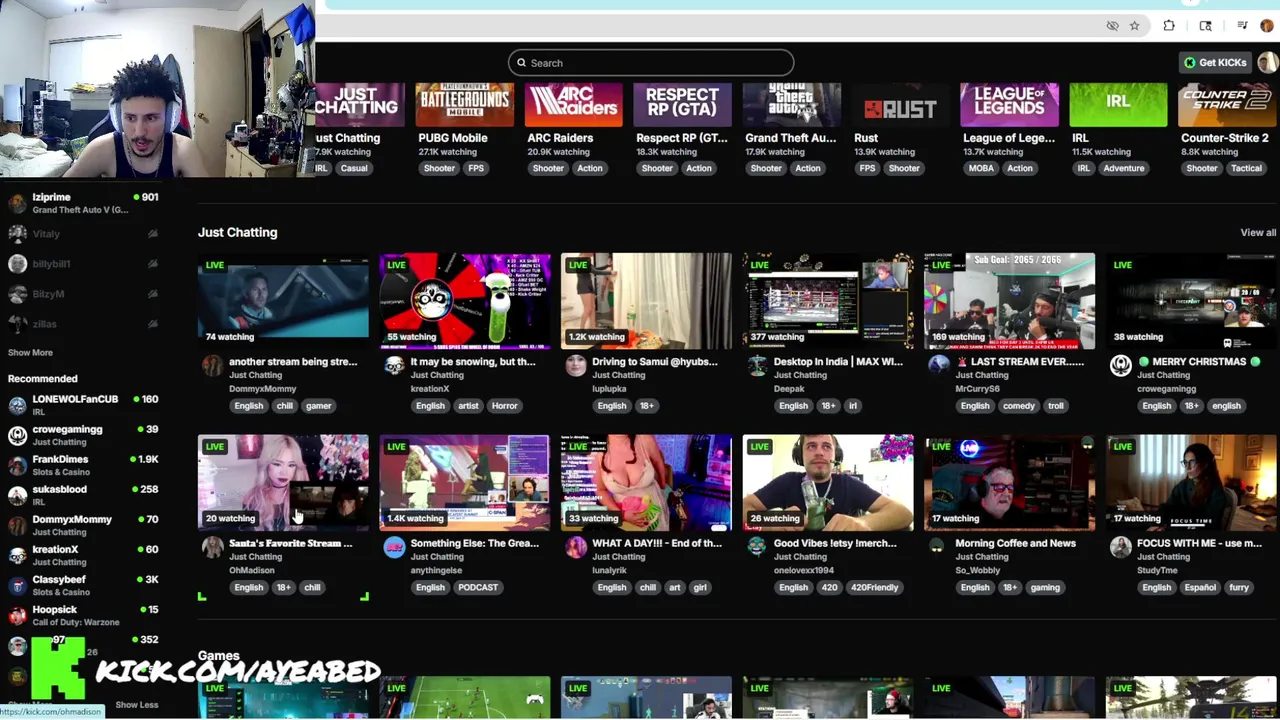Screen dimensions: 1280x720
Task: Open the browser profile avatar
Action: tap(1267, 26)
